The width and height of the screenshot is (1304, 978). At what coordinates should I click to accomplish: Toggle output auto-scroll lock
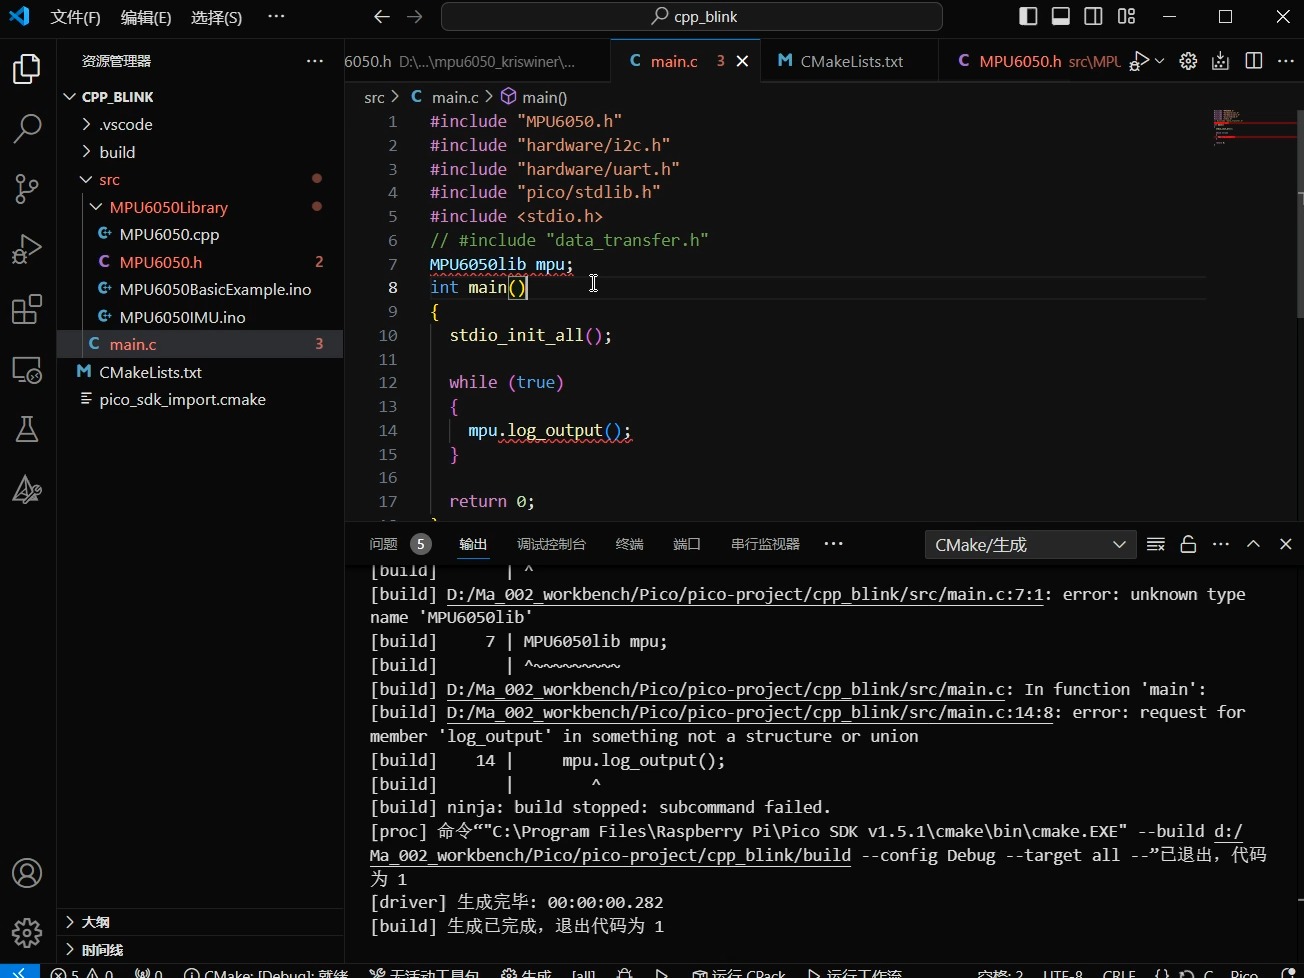(1188, 544)
